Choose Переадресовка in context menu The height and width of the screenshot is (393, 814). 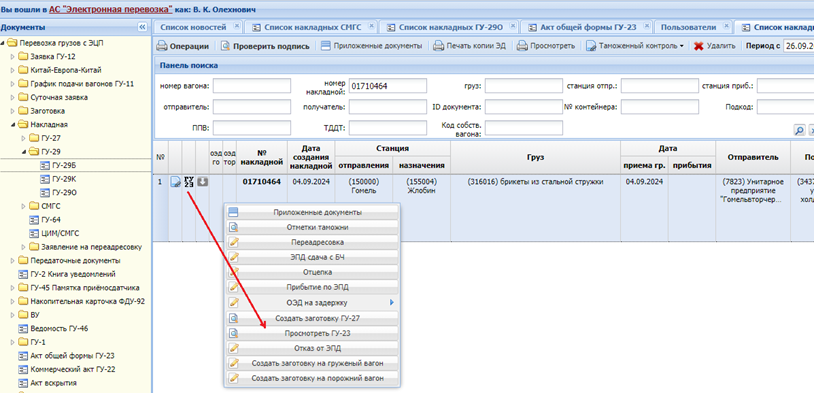[313, 242]
